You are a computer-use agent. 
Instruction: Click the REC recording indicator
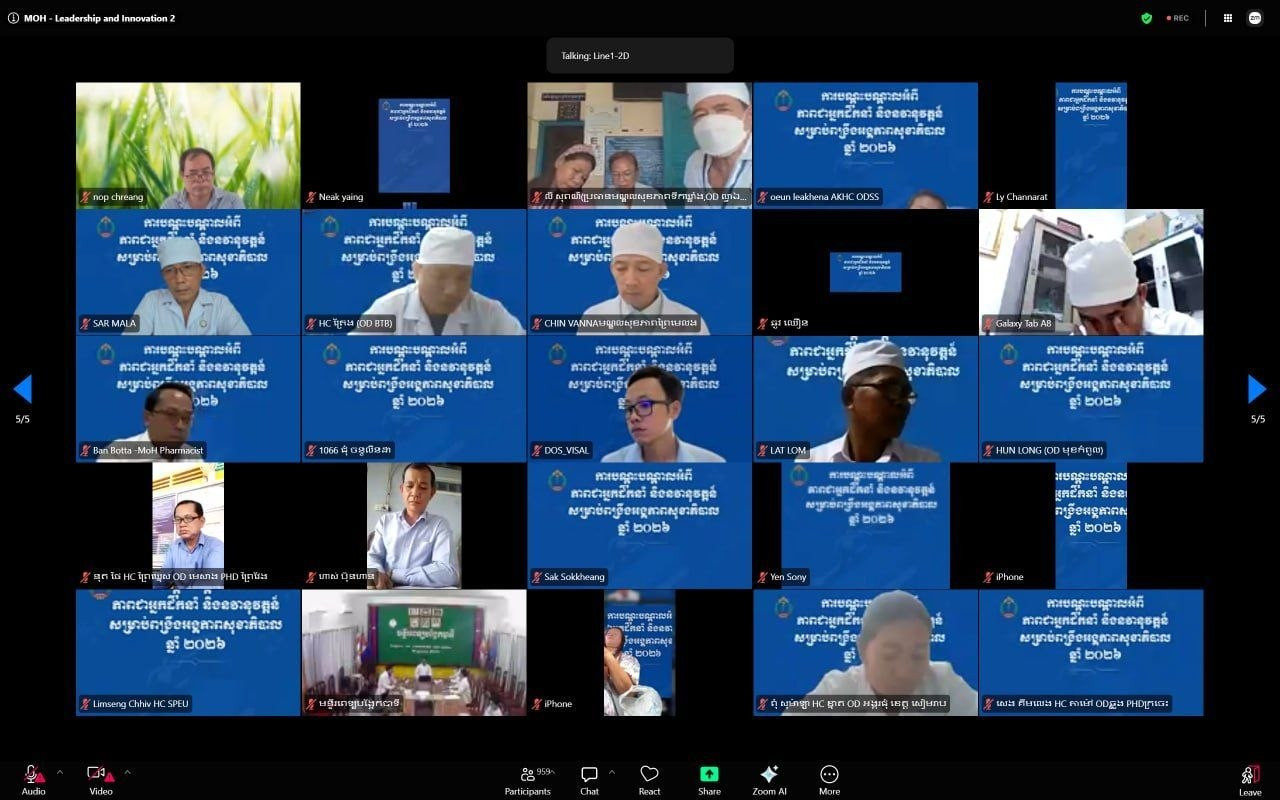tap(1177, 18)
